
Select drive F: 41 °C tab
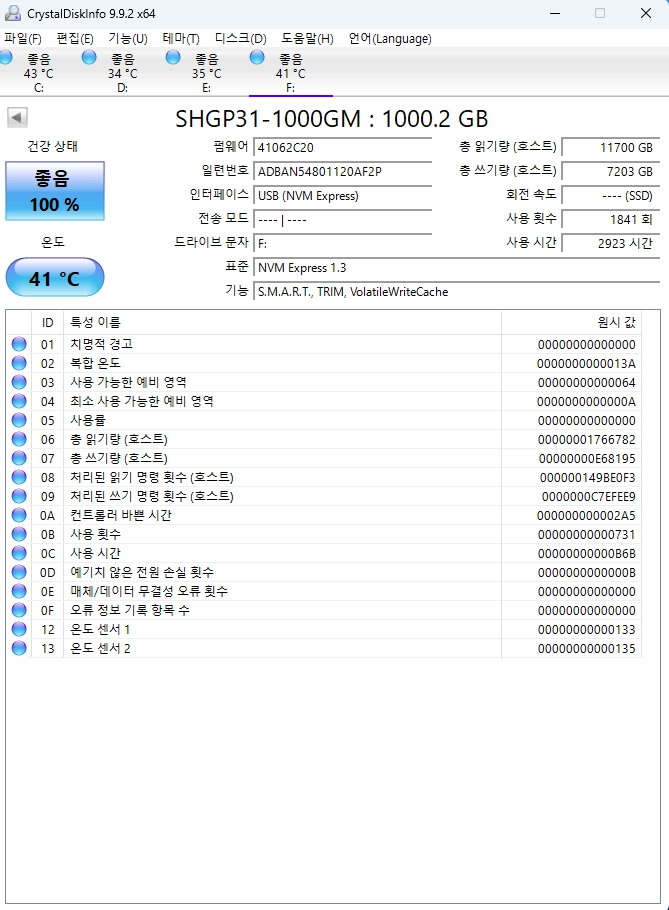291,73
